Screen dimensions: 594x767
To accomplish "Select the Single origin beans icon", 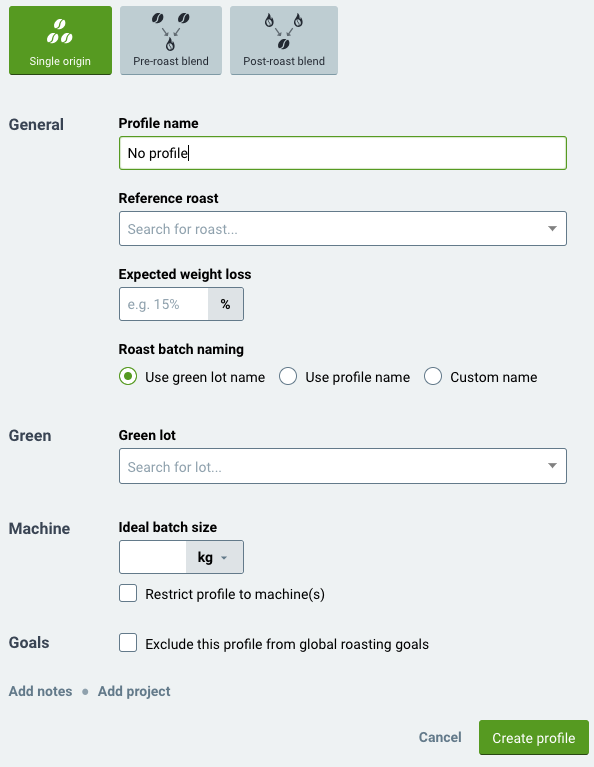I will pos(60,31).
